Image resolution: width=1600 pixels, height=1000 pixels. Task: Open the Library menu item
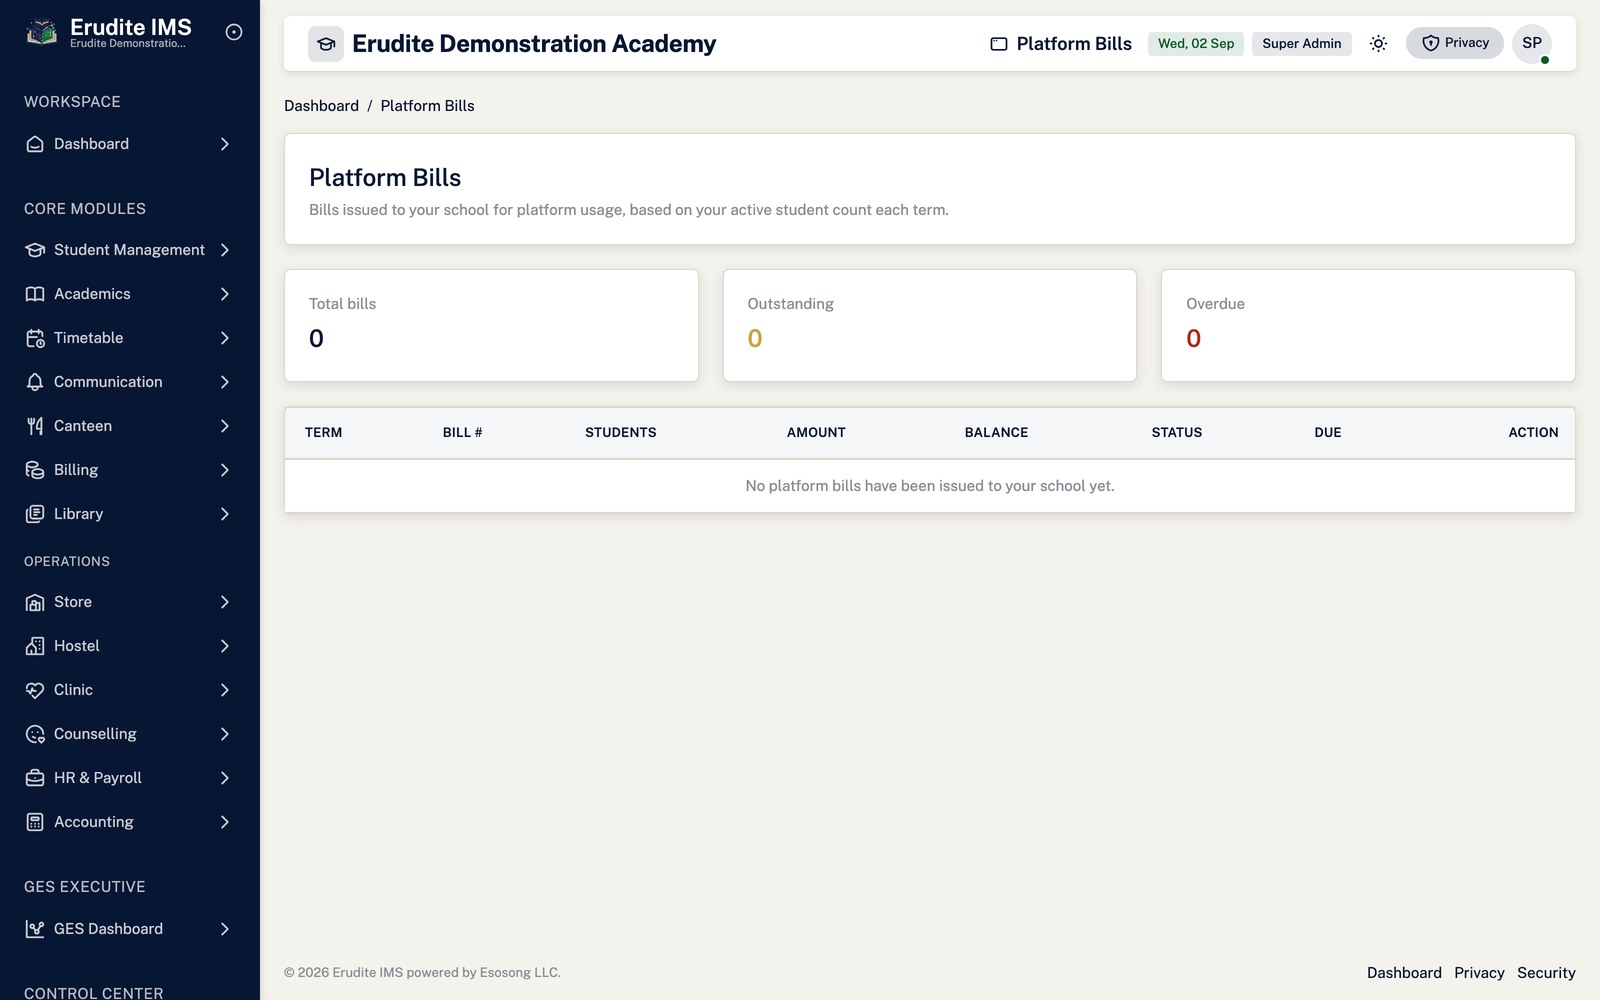coord(130,514)
